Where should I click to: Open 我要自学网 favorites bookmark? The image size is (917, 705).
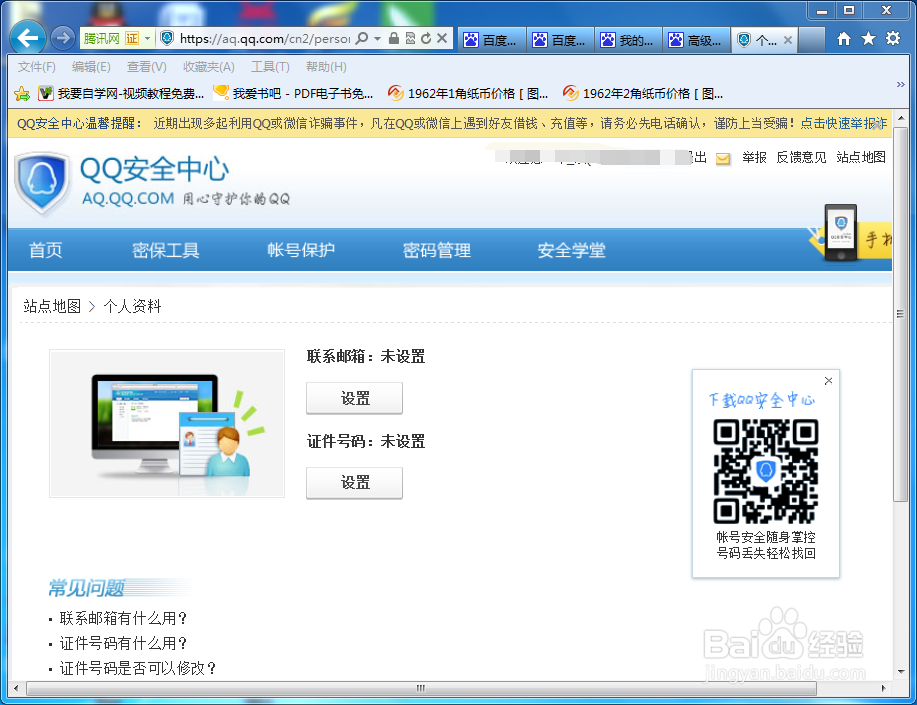(x=121, y=94)
